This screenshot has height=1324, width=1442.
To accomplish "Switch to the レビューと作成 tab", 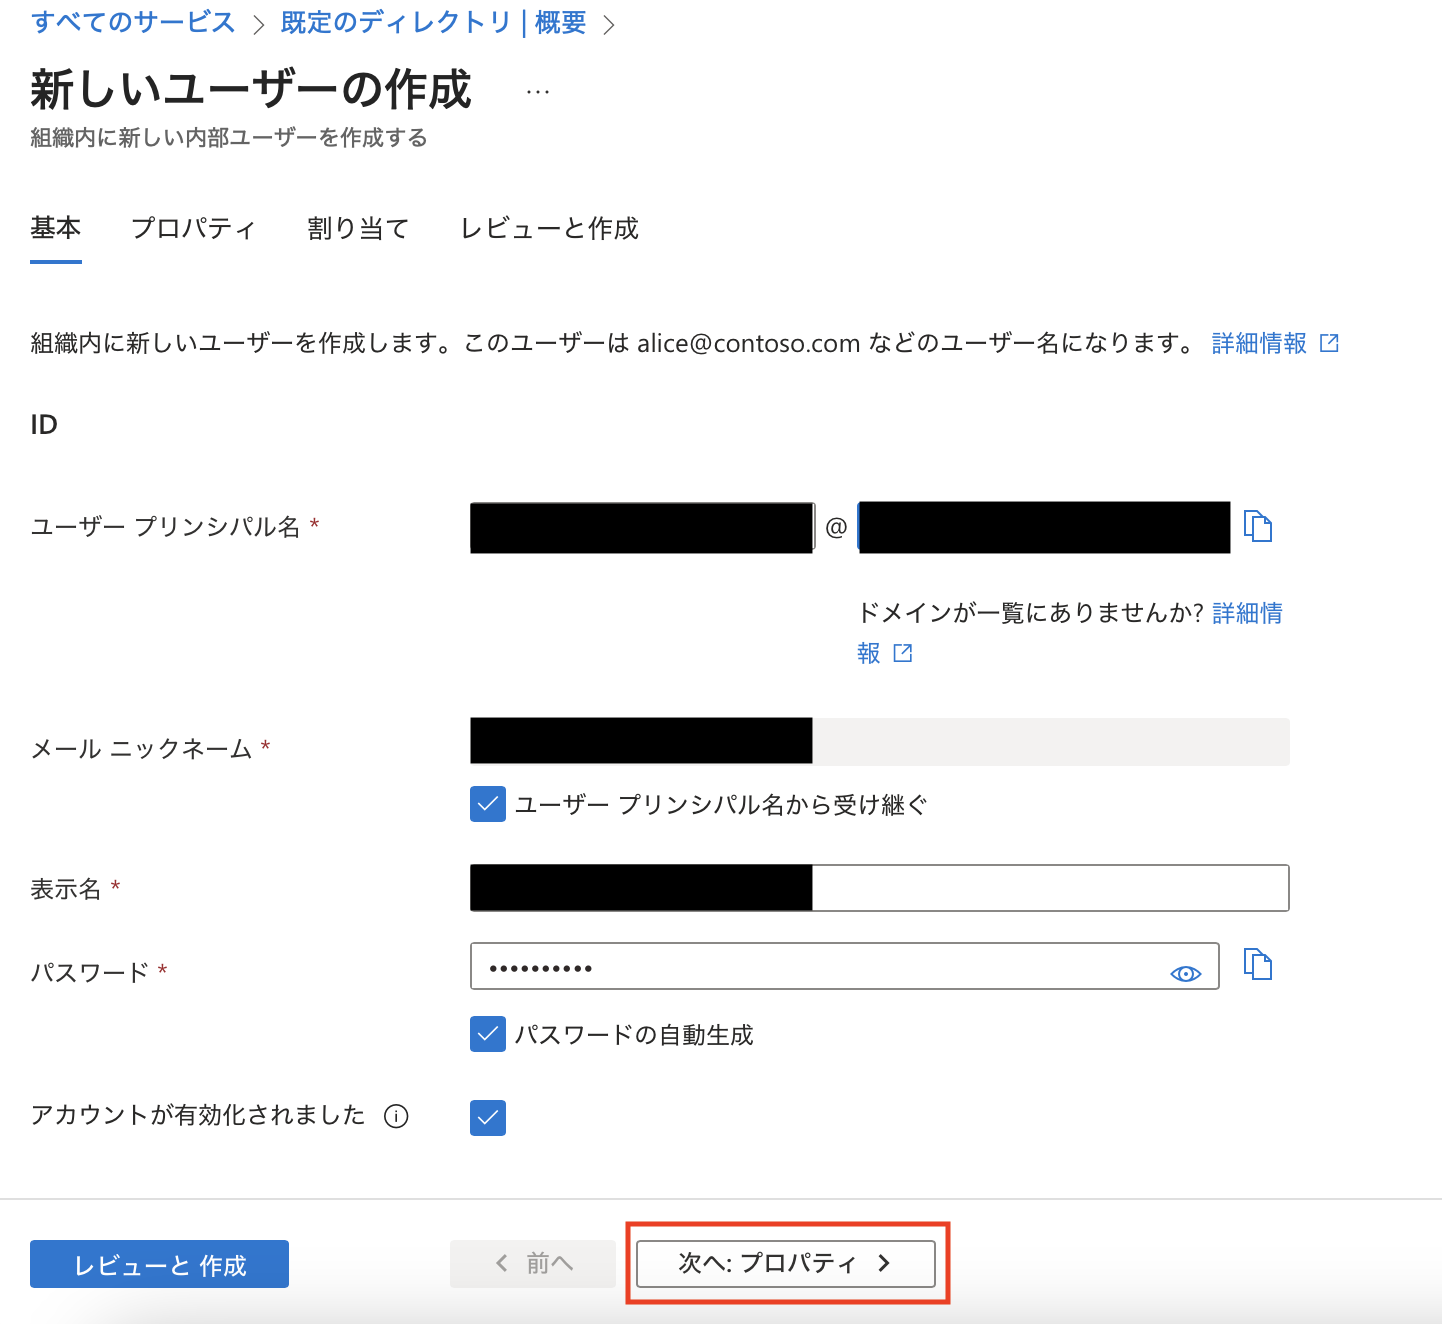I will (549, 229).
